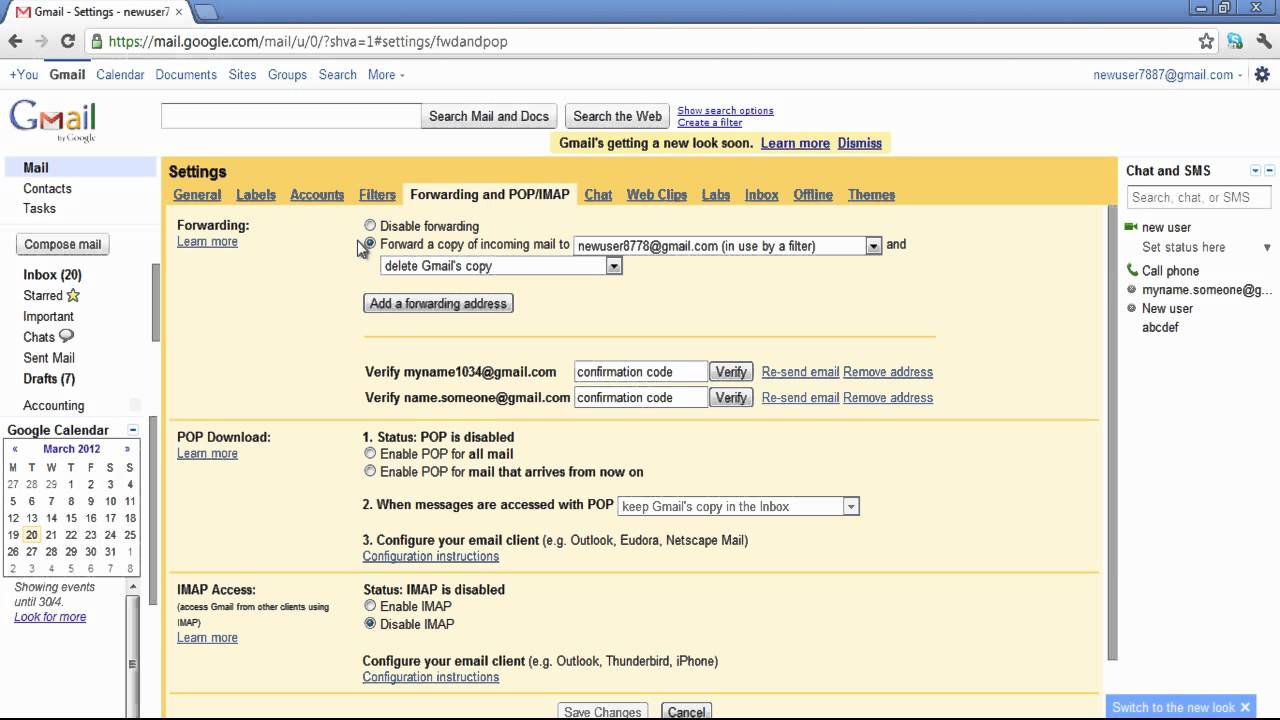
Task: Reload the page with refresh icon
Action: (68, 41)
